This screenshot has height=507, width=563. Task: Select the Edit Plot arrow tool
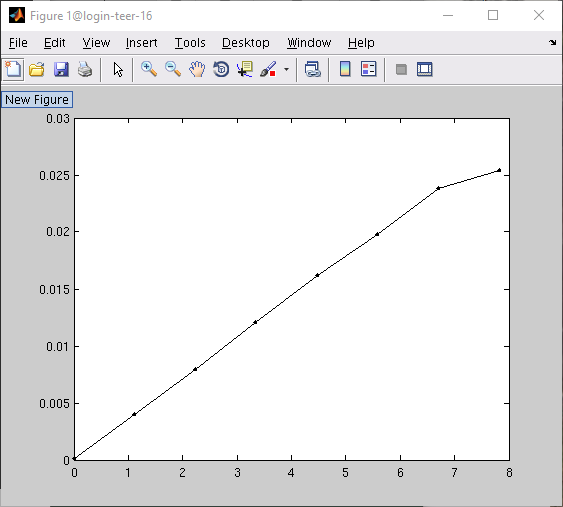tap(118, 69)
